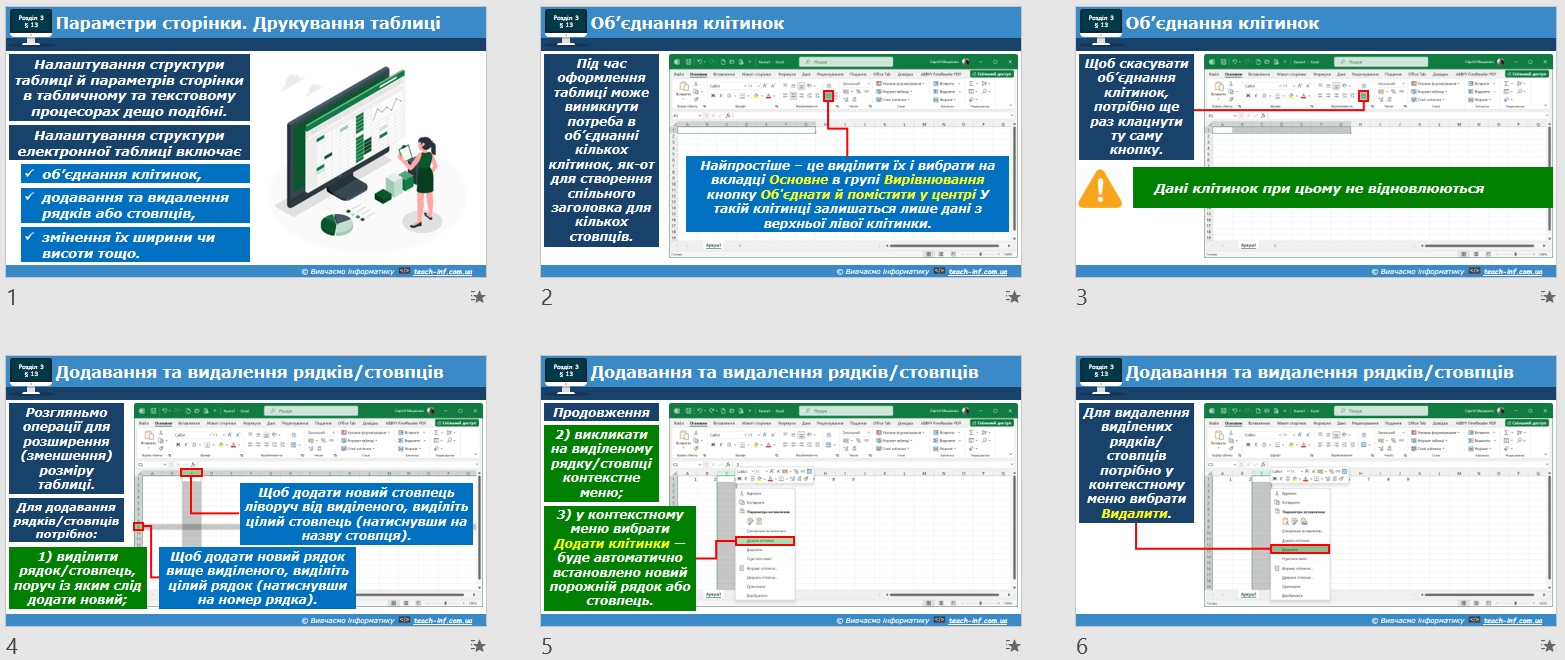Select slide 6 showing 'Видалити' context menu
The image size is (1565, 660).
pyautogui.click(x=1316, y=491)
